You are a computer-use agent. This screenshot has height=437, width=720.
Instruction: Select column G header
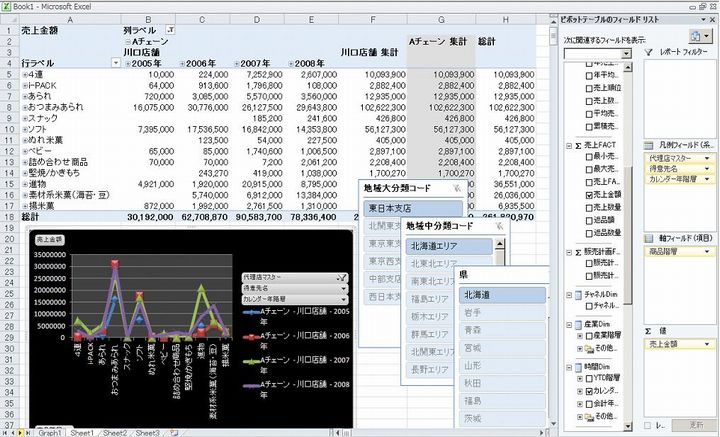point(441,20)
